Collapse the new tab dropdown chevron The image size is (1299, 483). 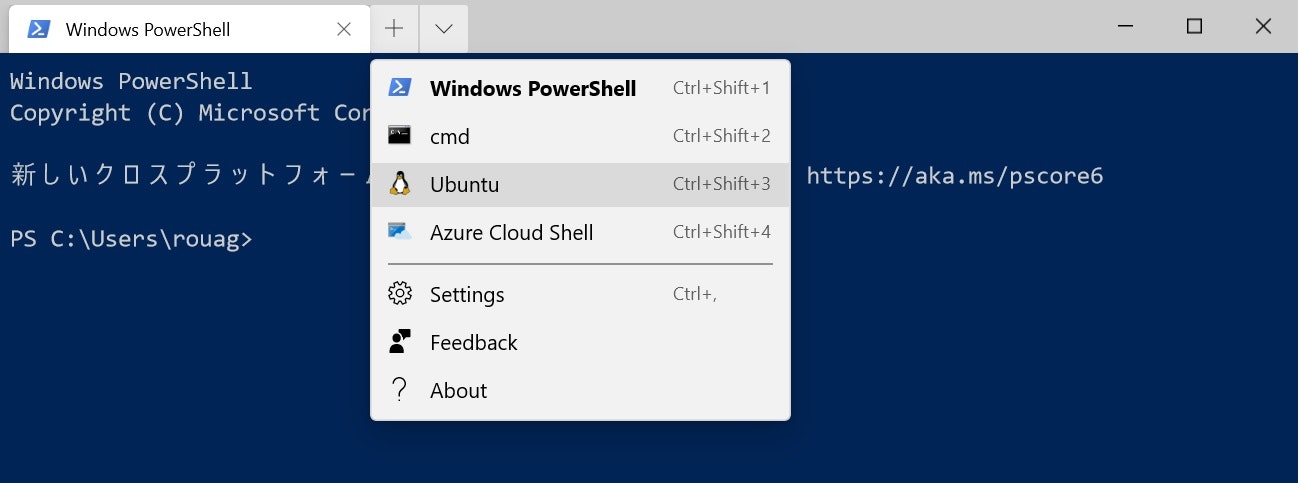pyautogui.click(x=443, y=28)
